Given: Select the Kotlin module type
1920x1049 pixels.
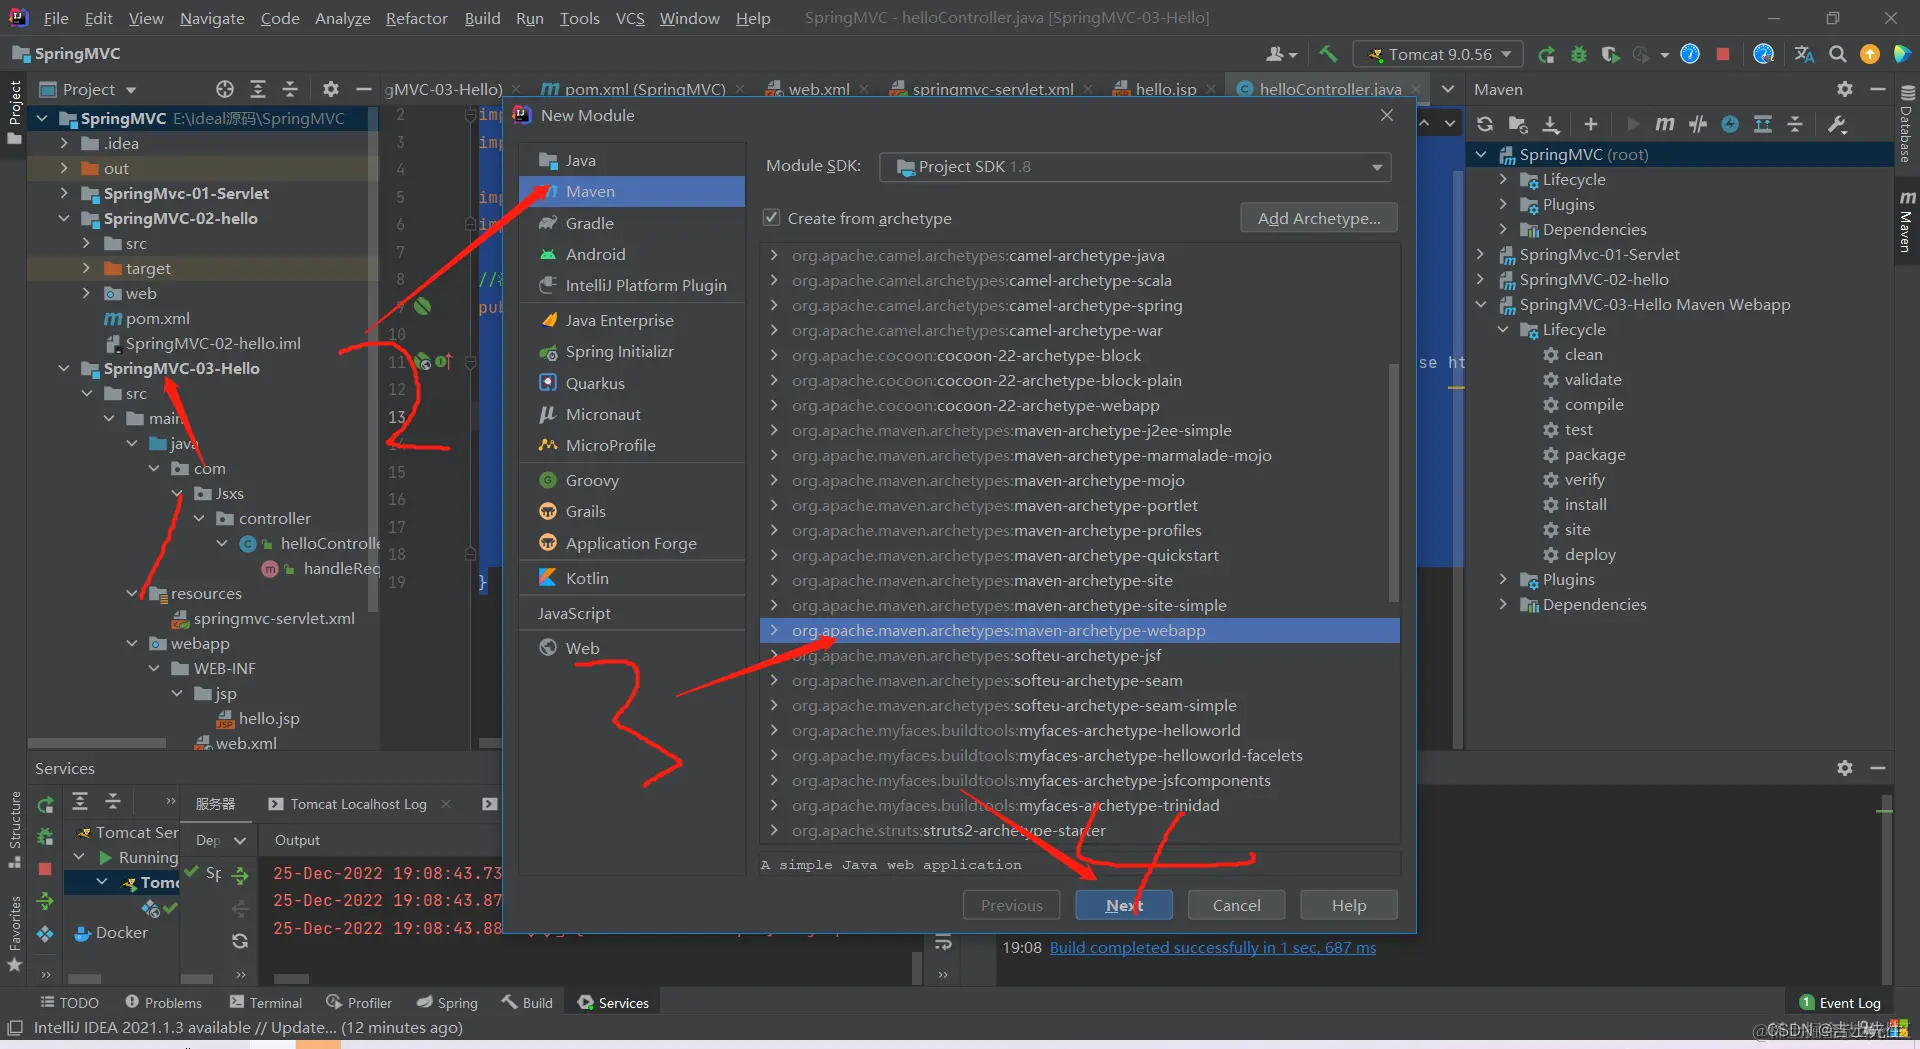Looking at the screenshot, I should click(x=632, y=578).
